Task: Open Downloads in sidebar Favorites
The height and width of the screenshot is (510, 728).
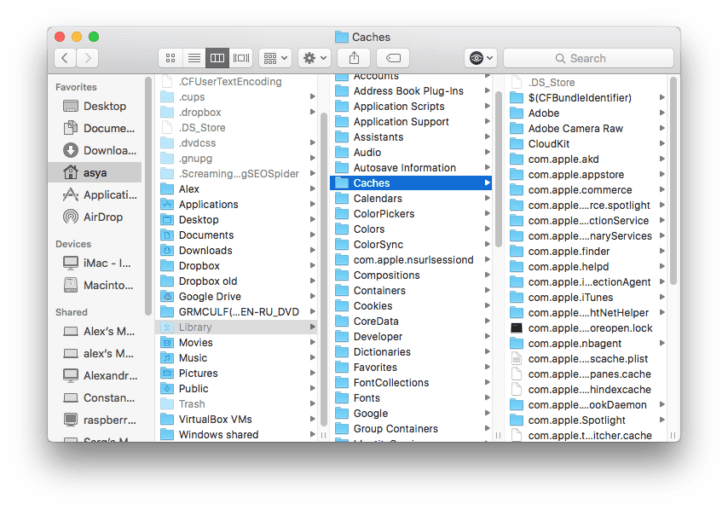Action: click(95, 150)
